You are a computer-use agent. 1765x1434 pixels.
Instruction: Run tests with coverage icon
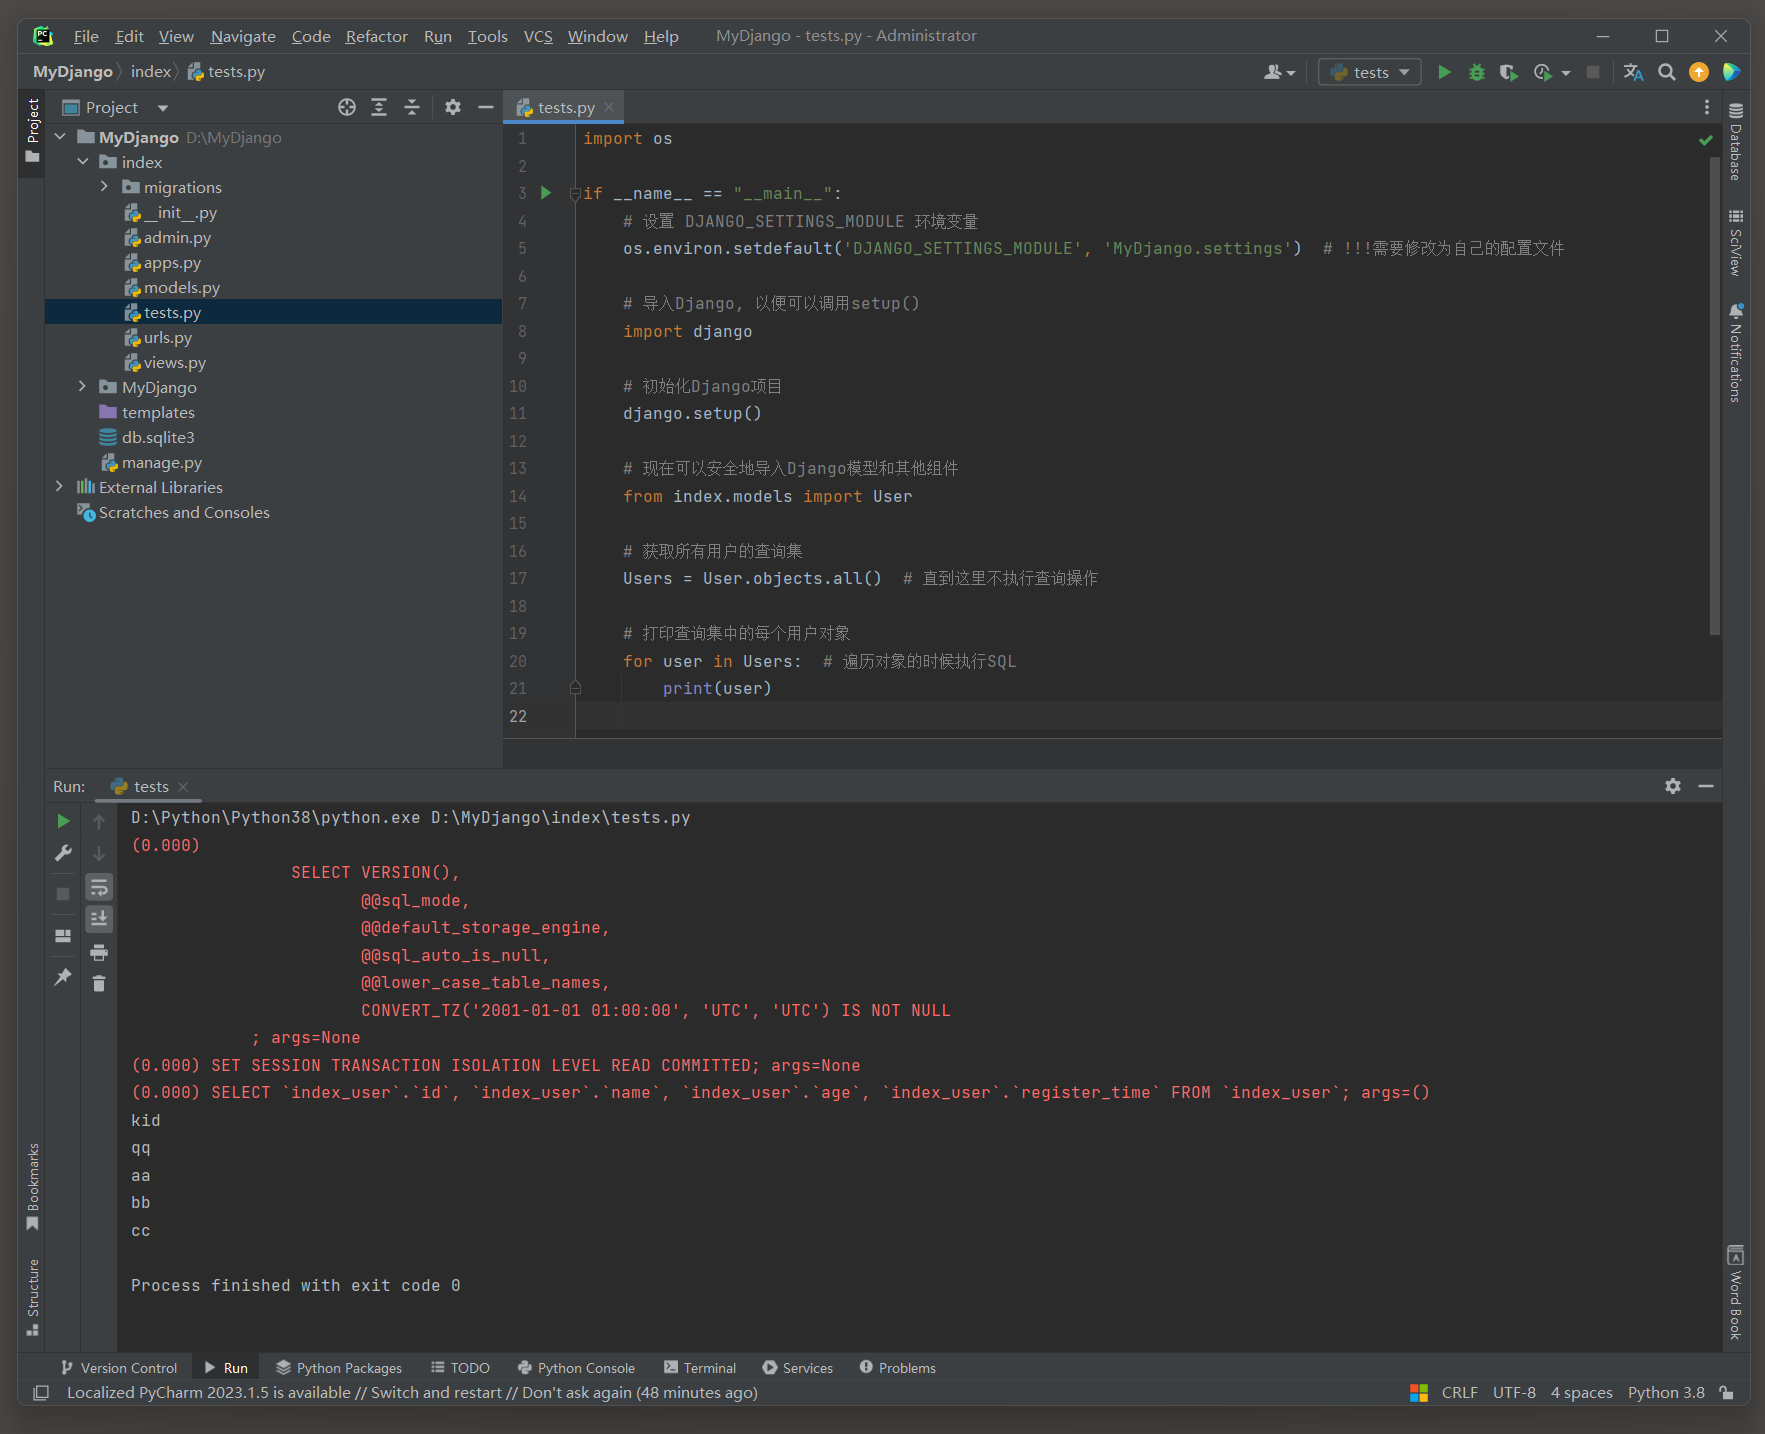[1508, 72]
